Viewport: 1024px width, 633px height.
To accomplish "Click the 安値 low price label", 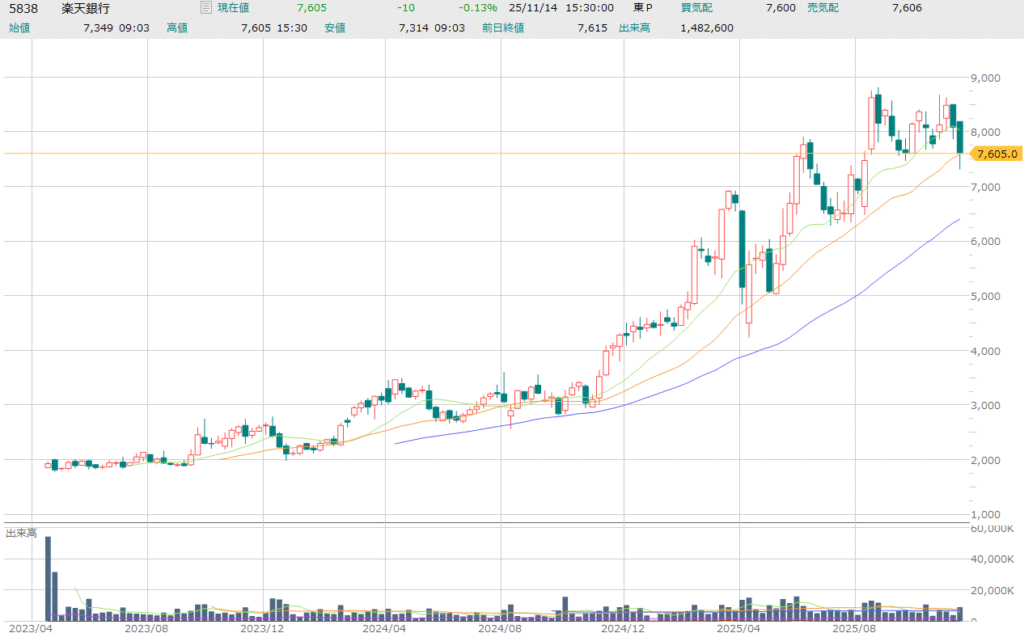I will point(335,27).
